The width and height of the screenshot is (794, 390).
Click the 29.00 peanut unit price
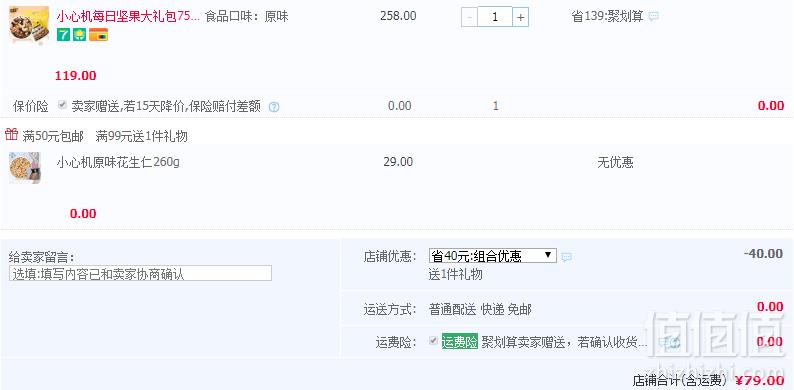[398, 162]
